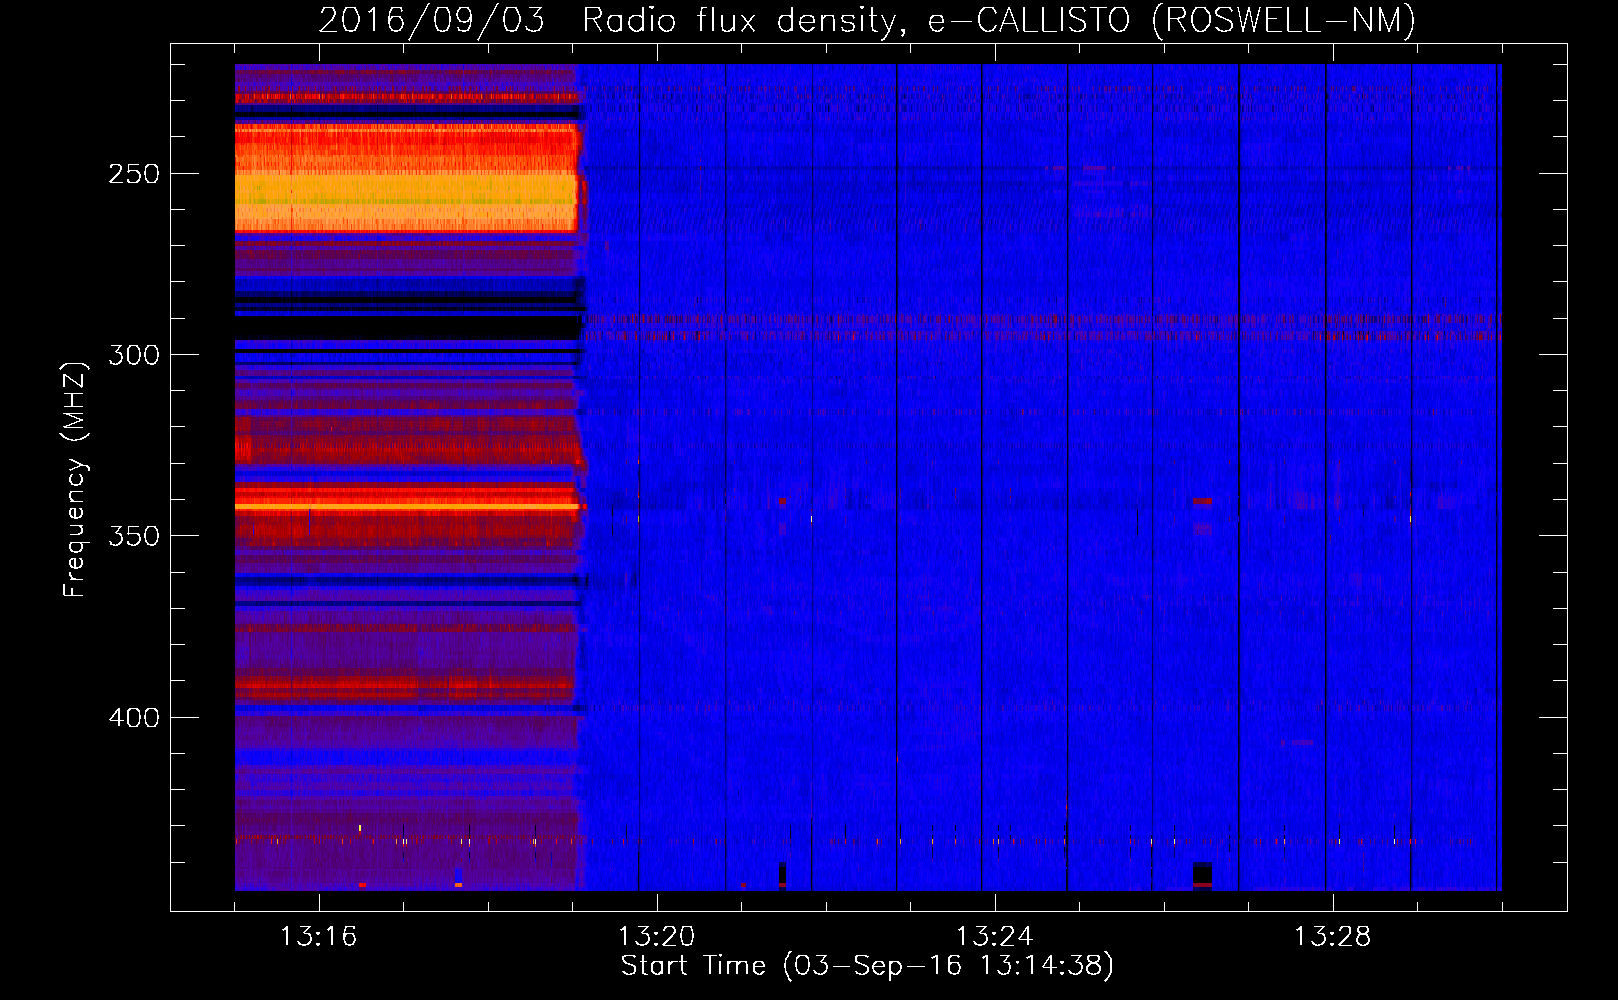Click the 13:16 time tick label
This screenshot has width=1618, height=1000.
click(x=318, y=937)
